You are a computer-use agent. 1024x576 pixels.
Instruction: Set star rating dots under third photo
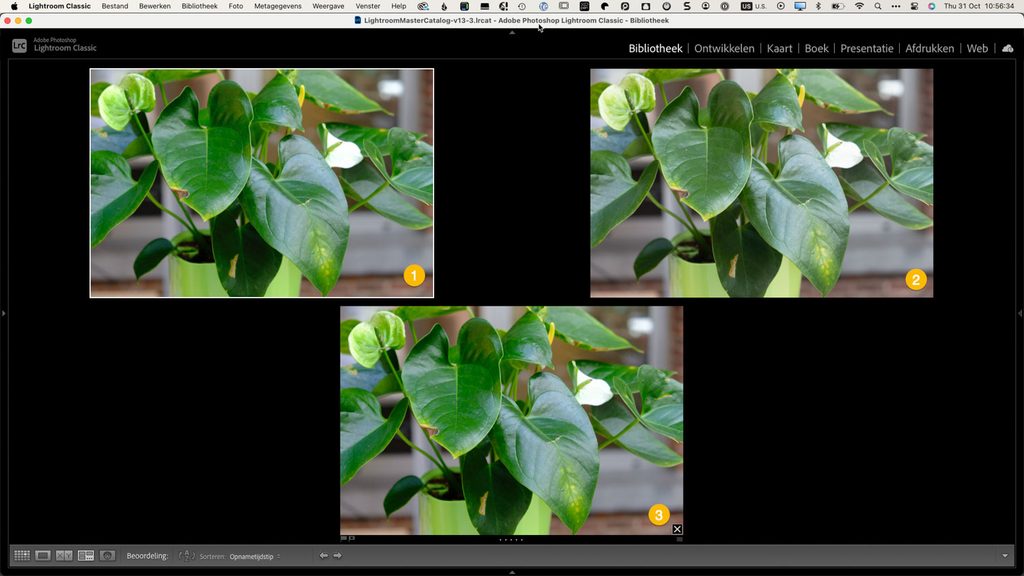[x=511, y=540]
